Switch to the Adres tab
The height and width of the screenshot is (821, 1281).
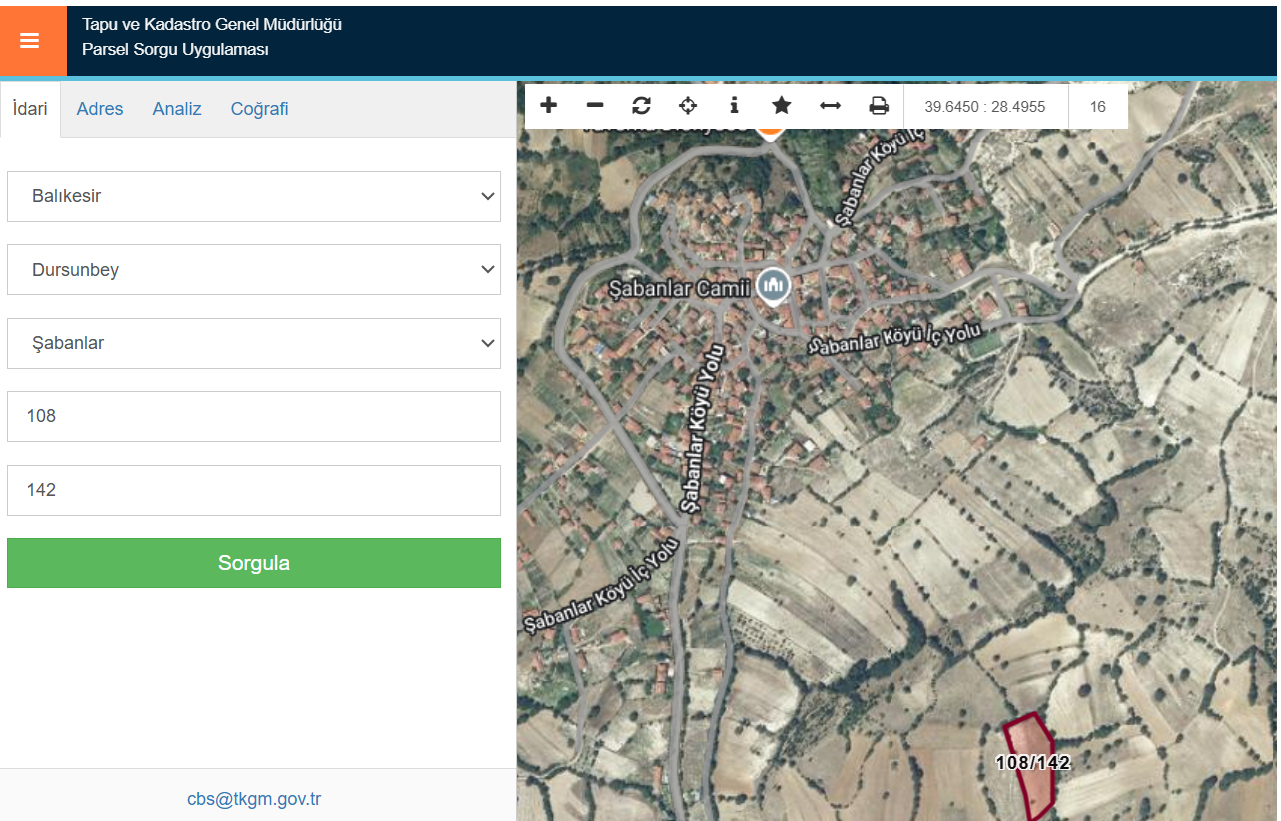point(100,109)
